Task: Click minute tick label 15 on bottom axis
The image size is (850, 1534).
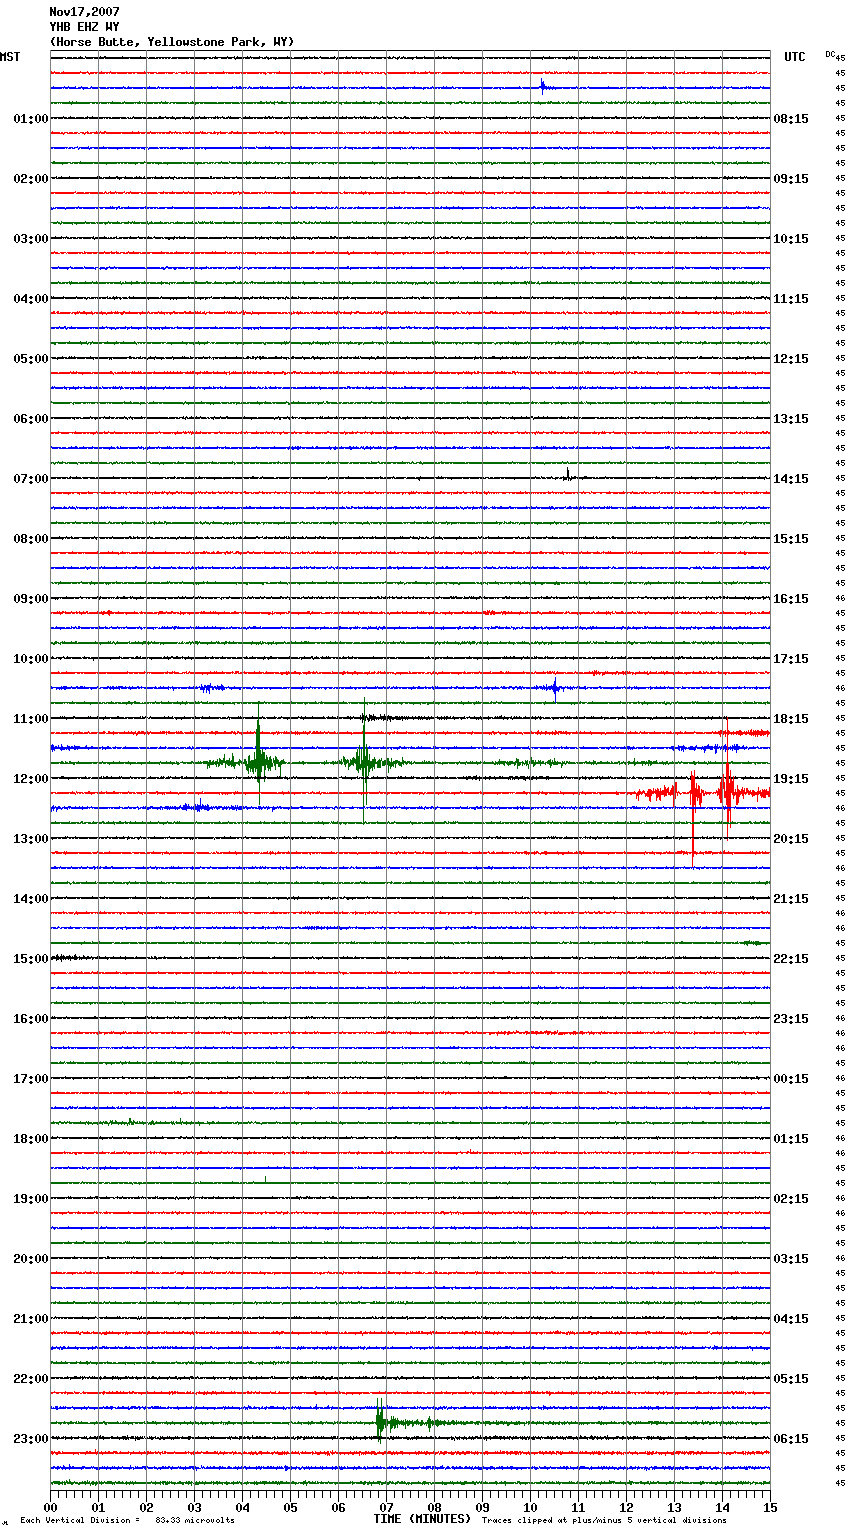Action: [770, 1507]
